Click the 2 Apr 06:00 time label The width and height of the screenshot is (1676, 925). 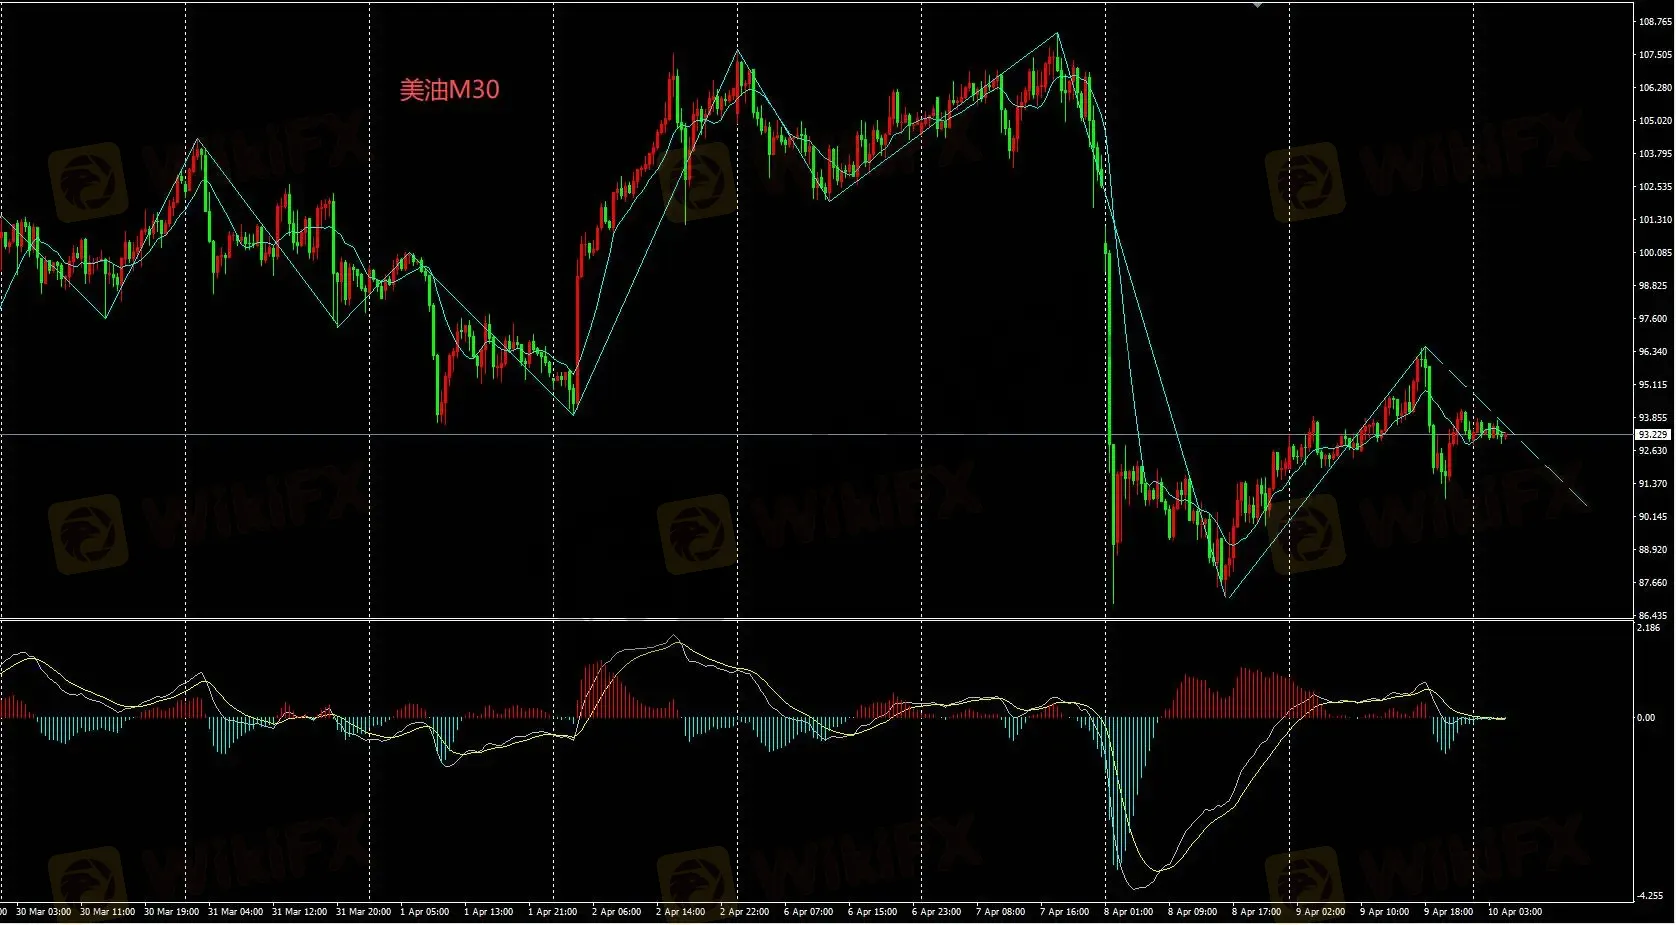click(x=617, y=912)
